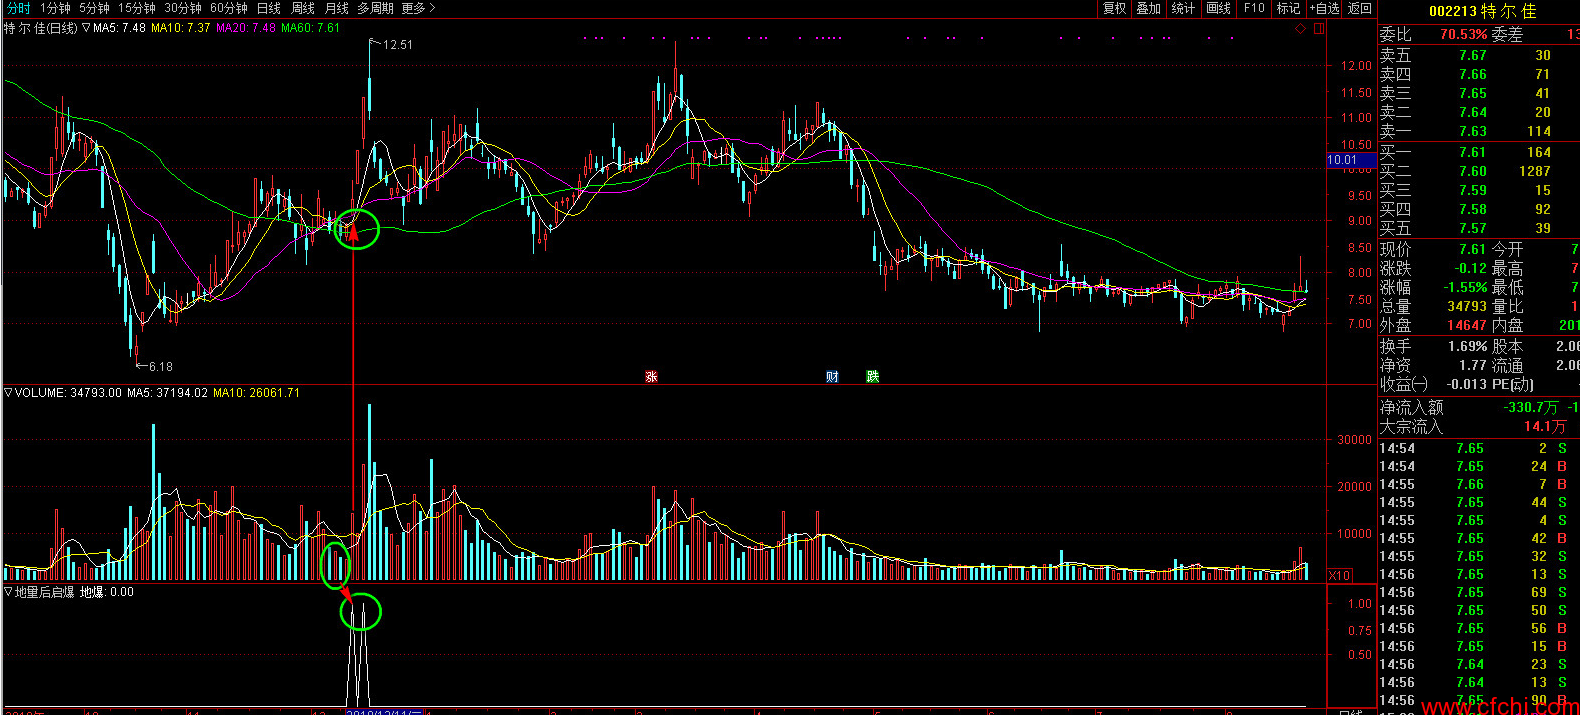1580x715 pixels.
Task: Switch to the 1分钟 period tab
Action: [55, 8]
